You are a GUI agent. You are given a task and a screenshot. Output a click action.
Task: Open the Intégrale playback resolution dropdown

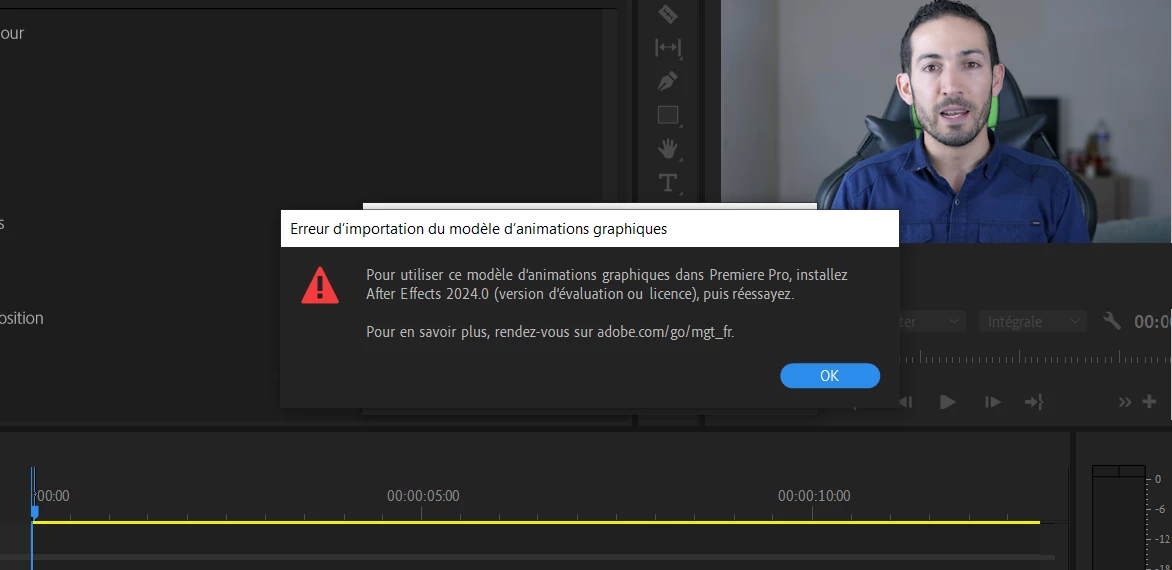click(1033, 321)
